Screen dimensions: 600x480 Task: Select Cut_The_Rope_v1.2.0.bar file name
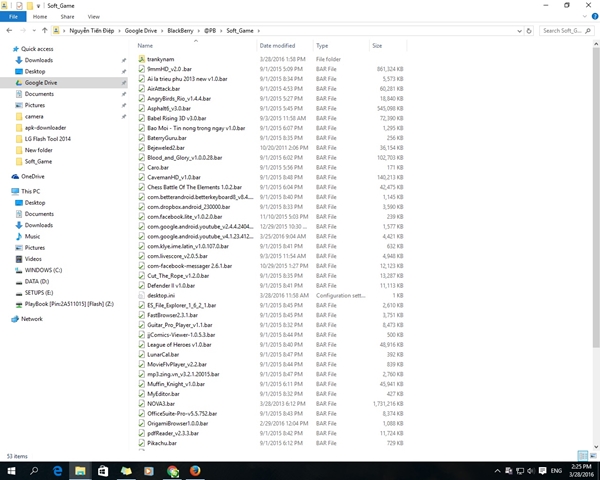pyautogui.click(x=178, y=276)
